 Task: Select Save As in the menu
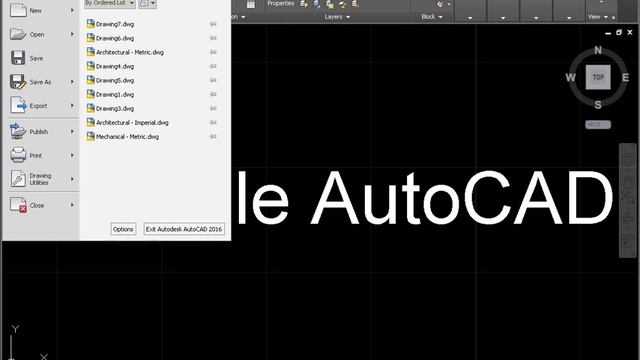coord(41,82)
